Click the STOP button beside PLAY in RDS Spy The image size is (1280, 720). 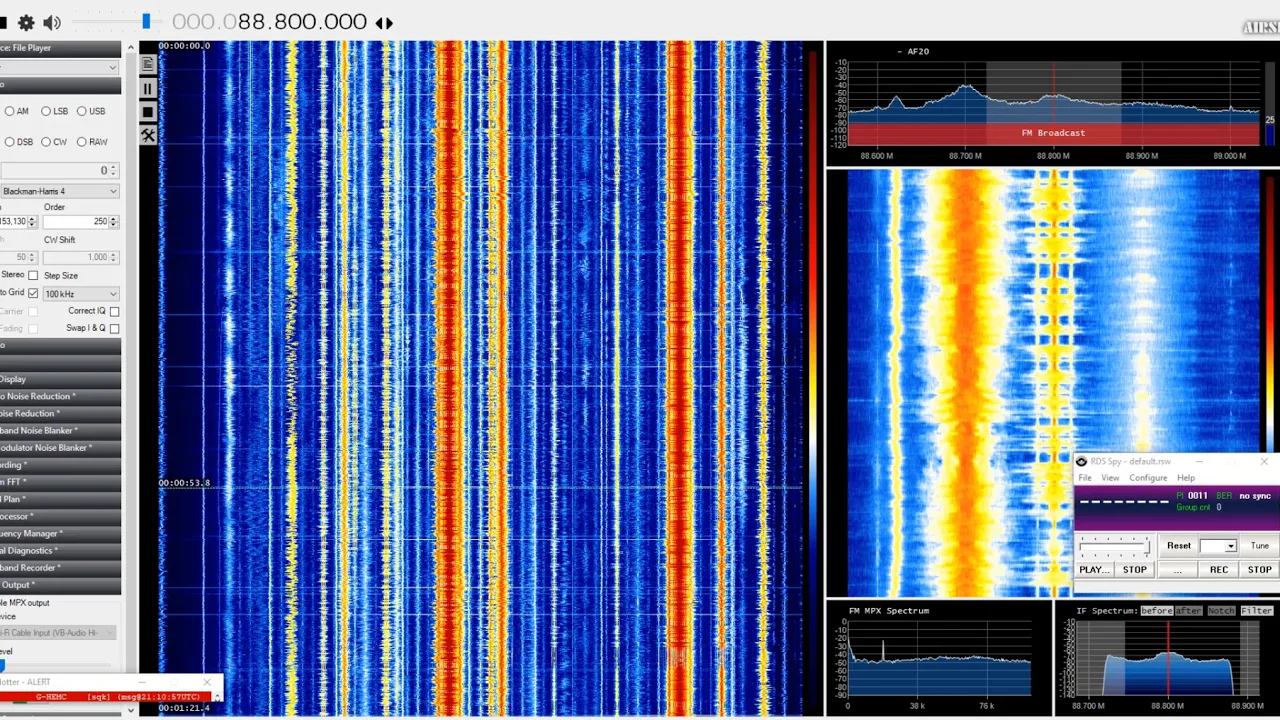point(1134,569)
